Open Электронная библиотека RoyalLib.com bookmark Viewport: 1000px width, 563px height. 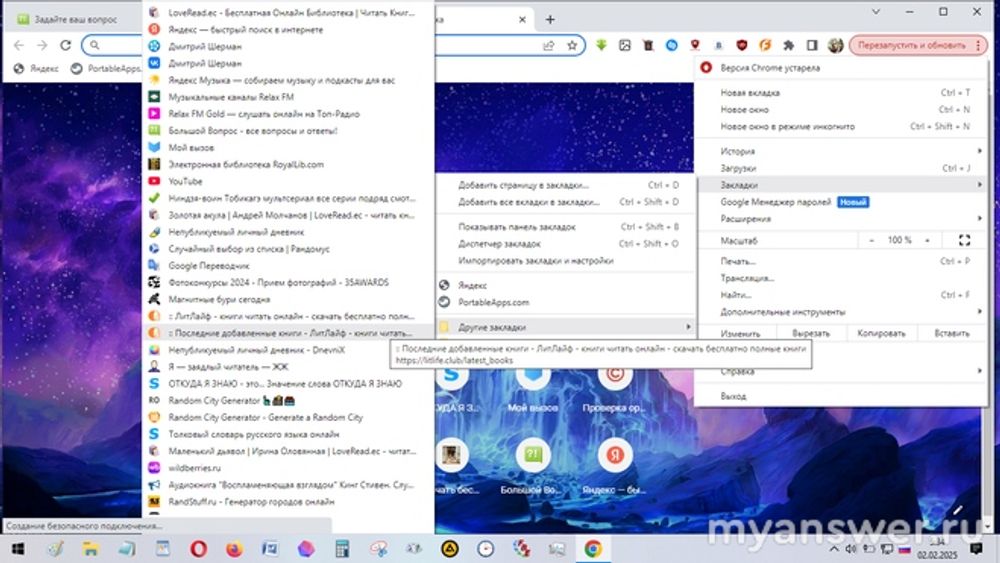288,165
